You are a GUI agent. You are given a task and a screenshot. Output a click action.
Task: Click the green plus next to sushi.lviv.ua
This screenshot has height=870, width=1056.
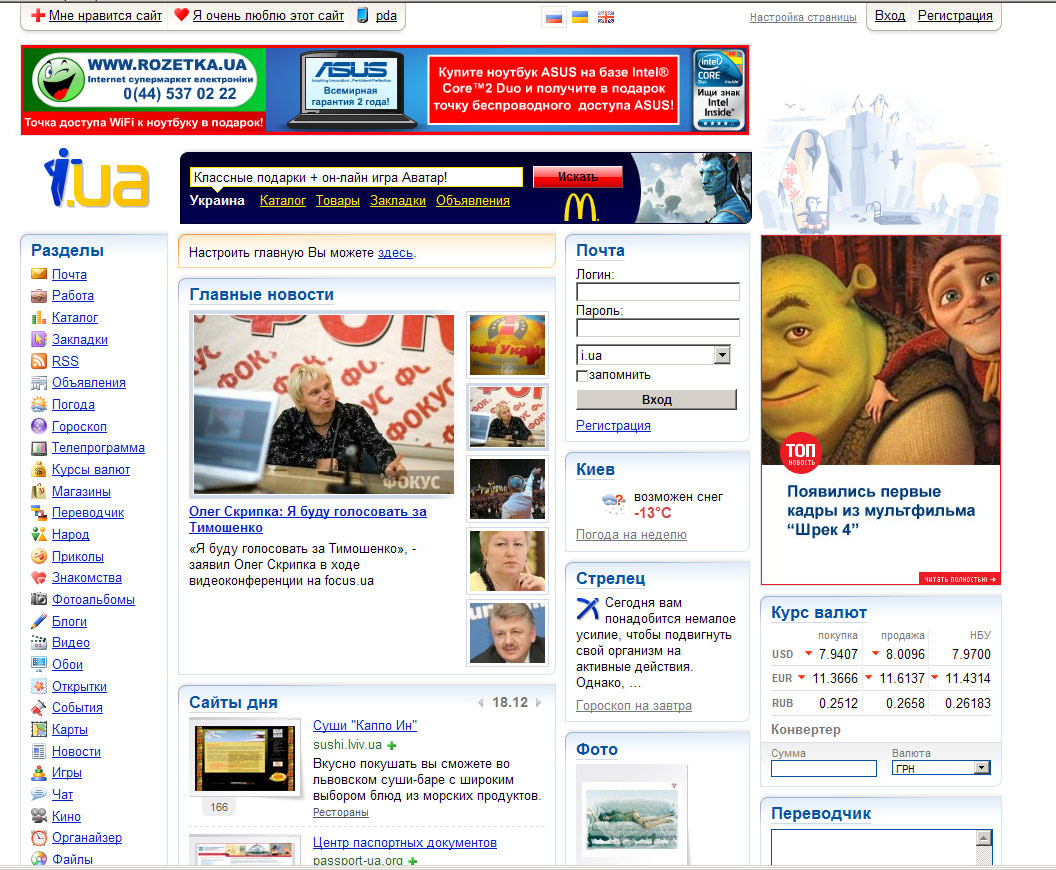pos(392,746)
